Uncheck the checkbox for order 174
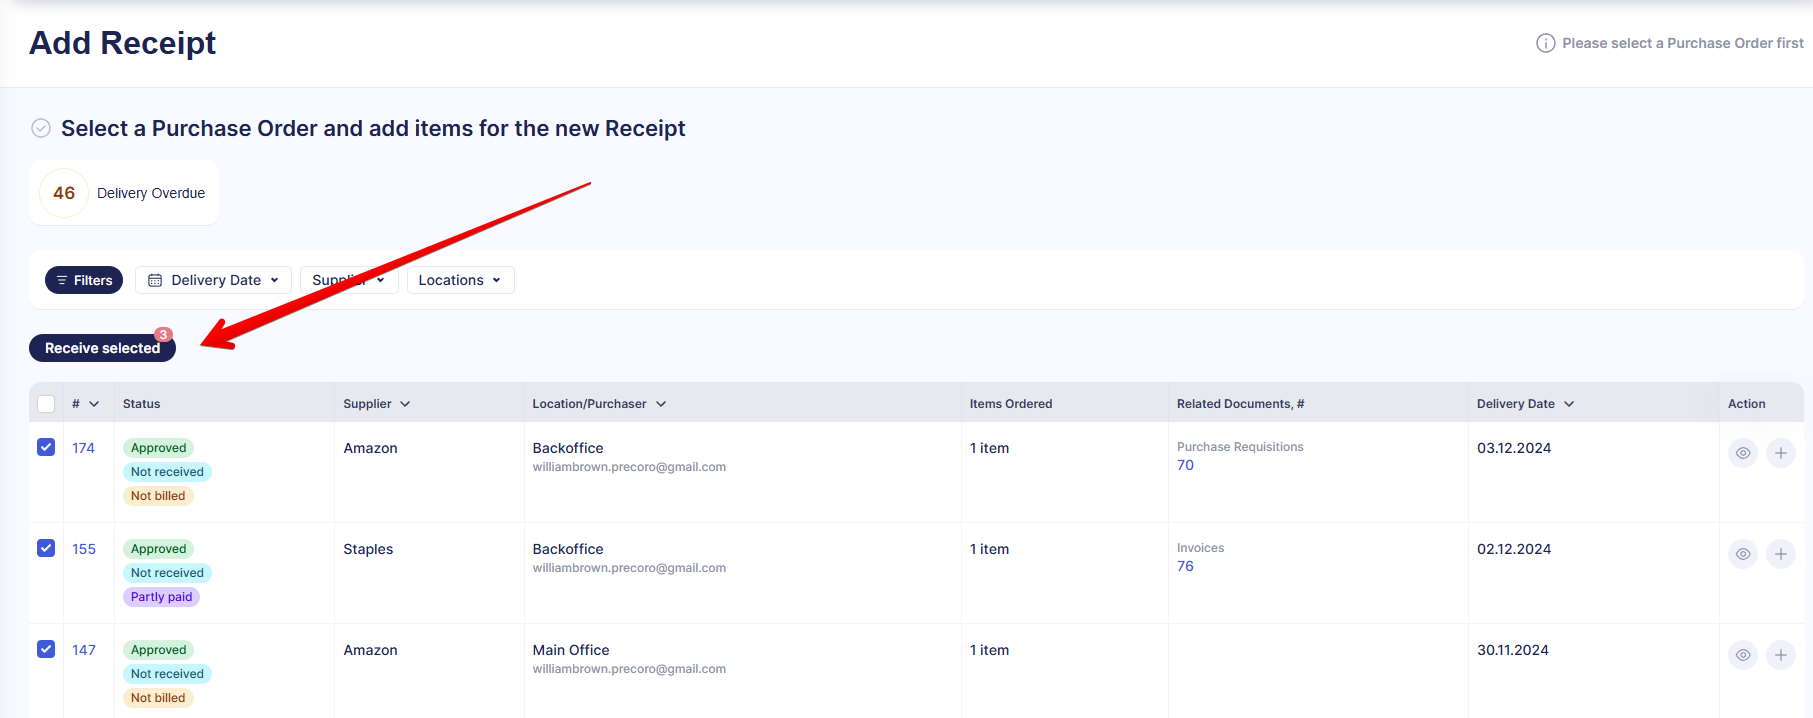The width and height of the screenshot is (1813, 718). click(x=46, y=447)
